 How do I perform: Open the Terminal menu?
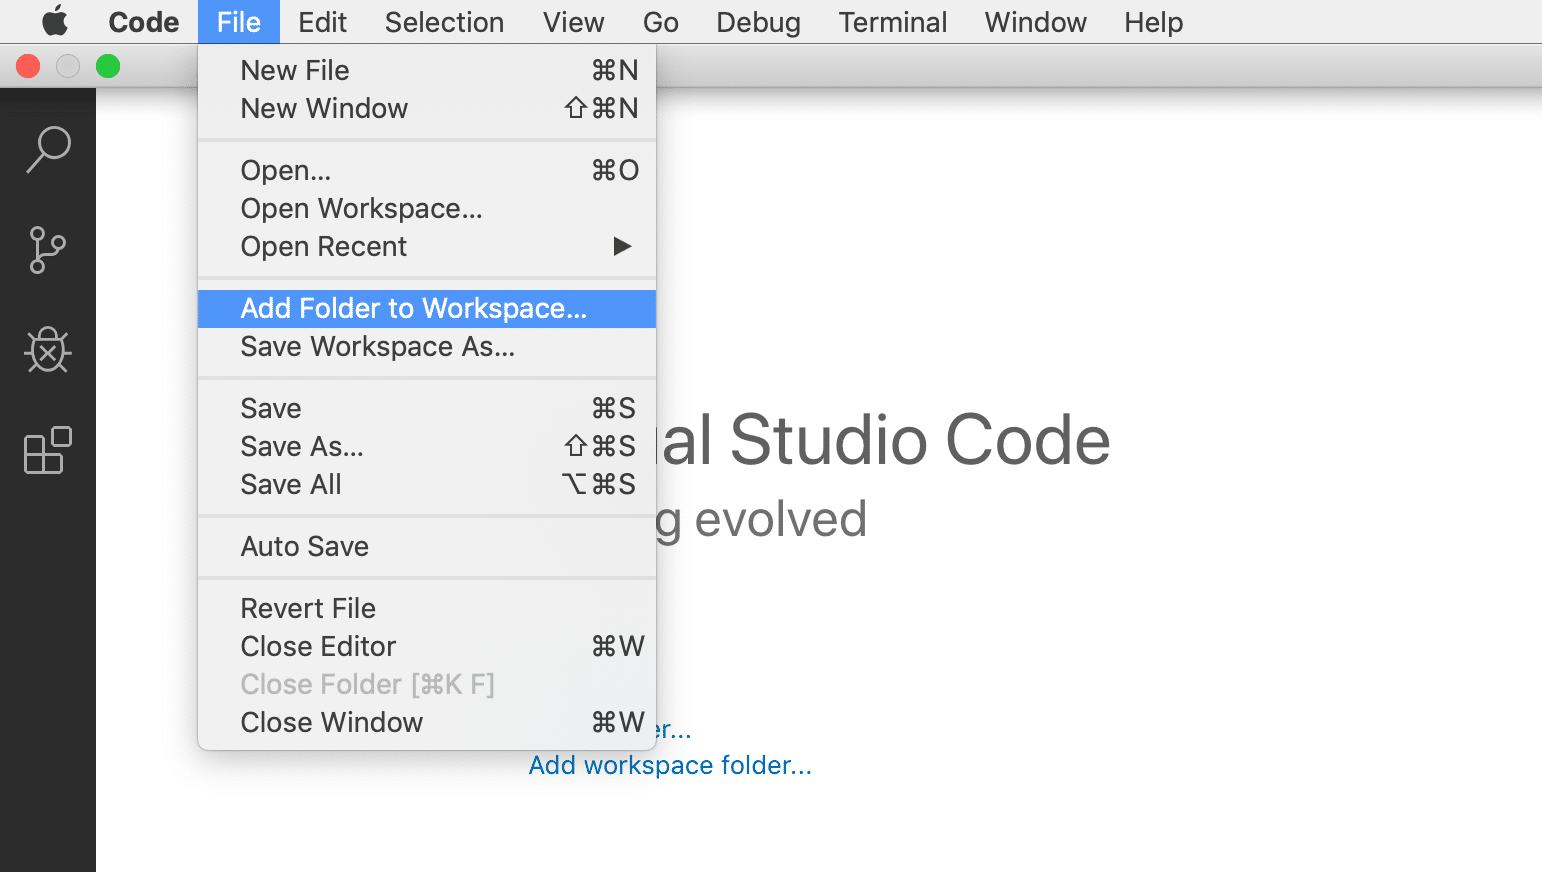(x=892, y=22)
